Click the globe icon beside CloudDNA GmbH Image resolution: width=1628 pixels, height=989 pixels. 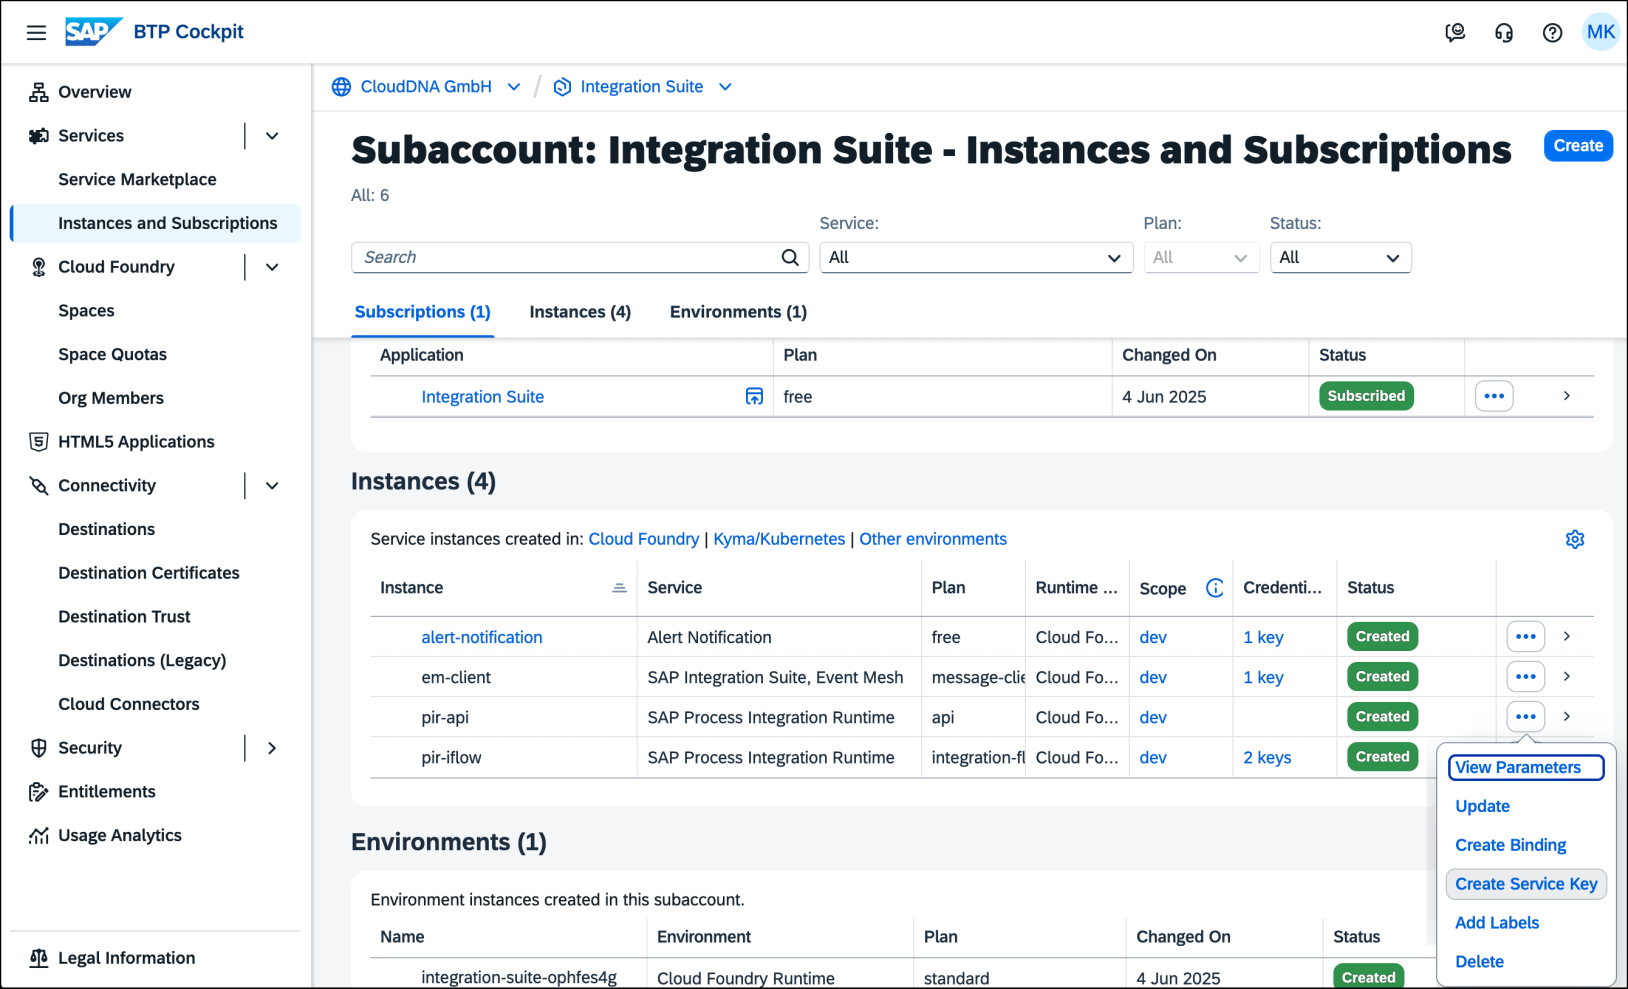[341, 87]
